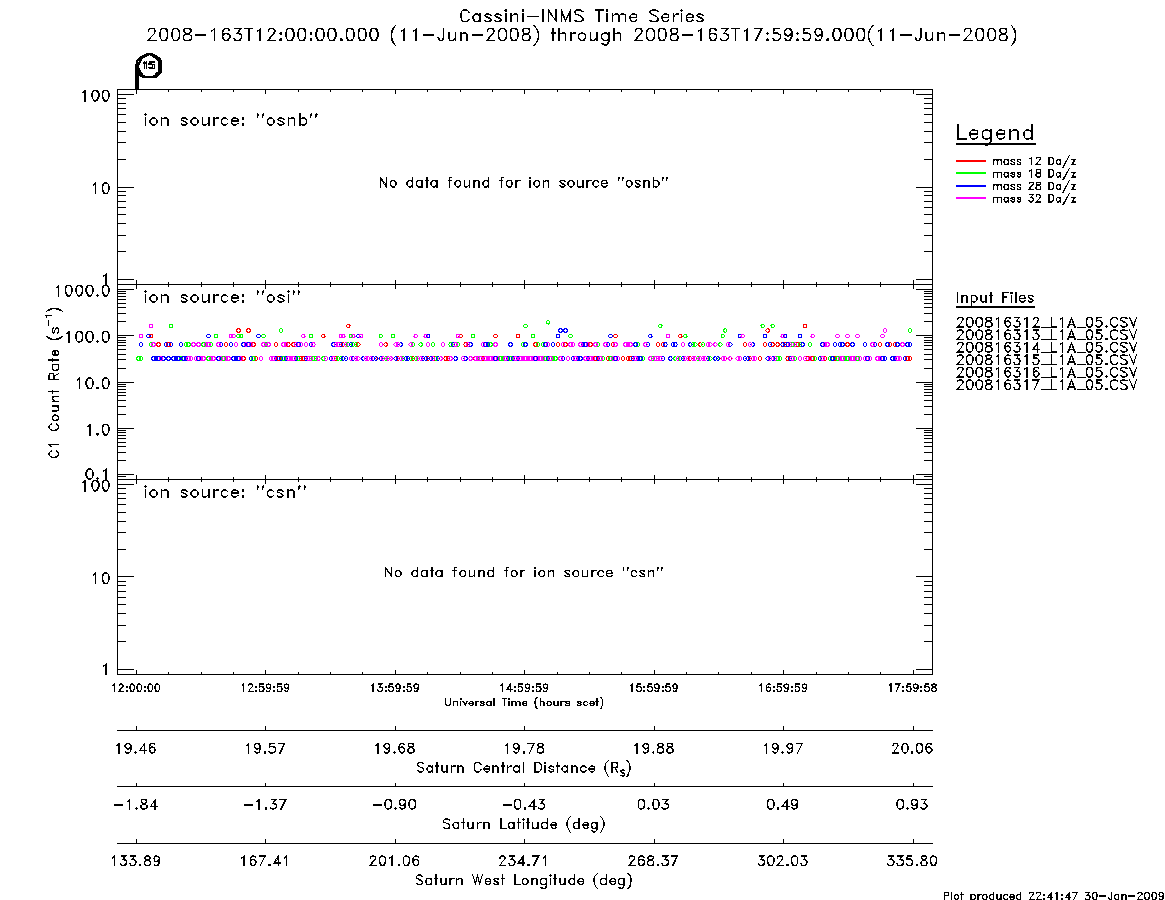
Task: Click the 'Universal Time (hours scet)' axis label
Action: tap(524, 702)
